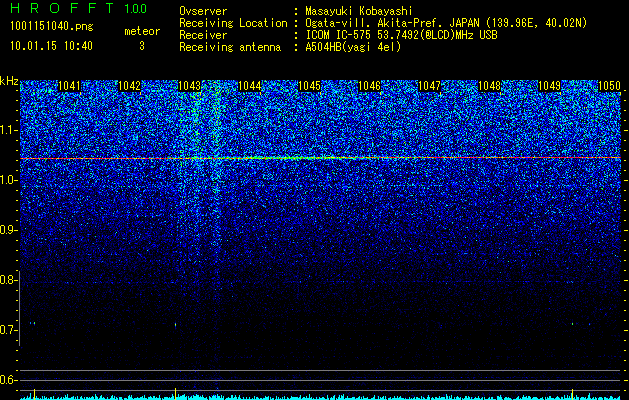Click the 1041 time marker
This screenshot has width=629, height=400.
69,86
